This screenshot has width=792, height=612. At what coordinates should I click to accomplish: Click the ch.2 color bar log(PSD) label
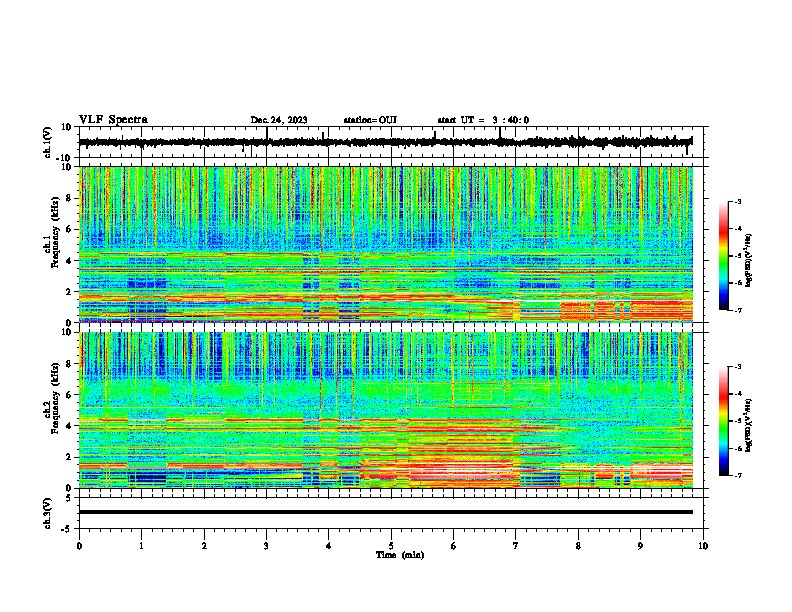click(749, 425)
